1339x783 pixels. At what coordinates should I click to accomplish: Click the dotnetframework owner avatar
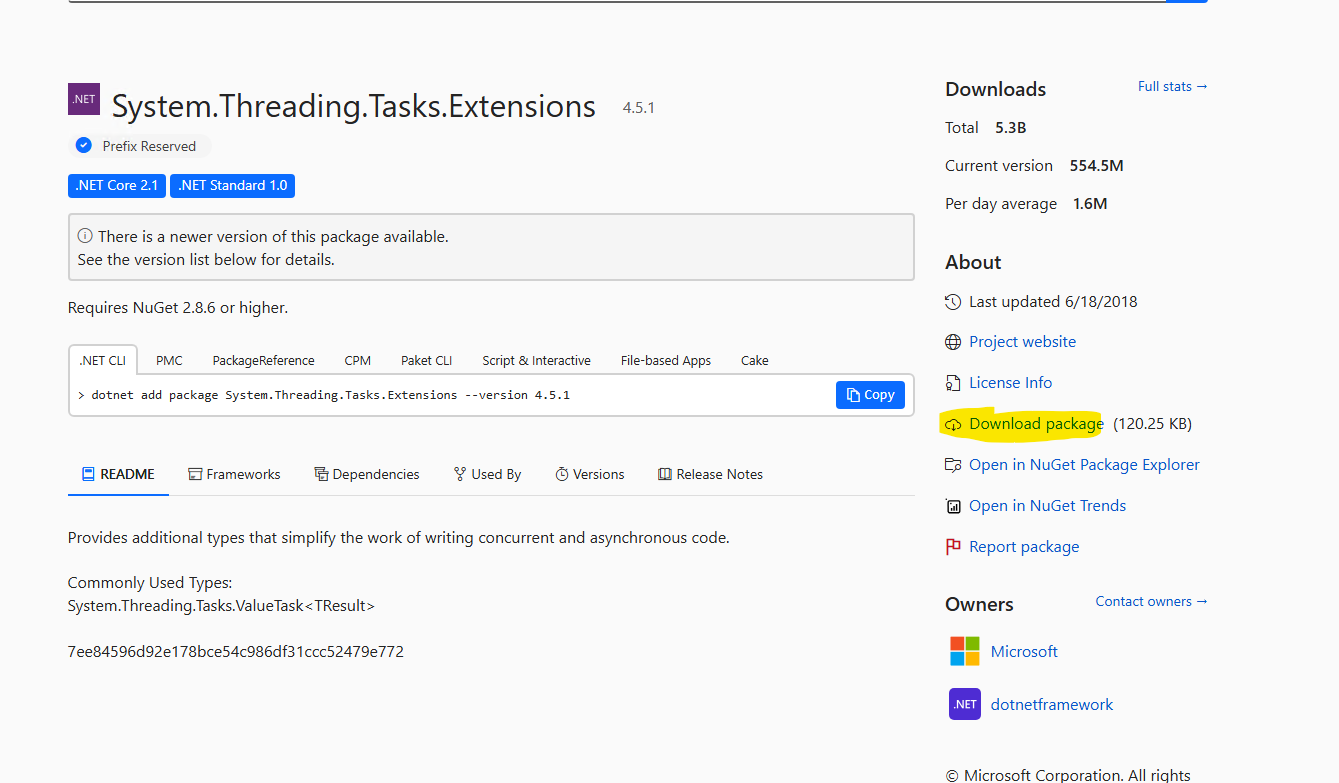click(964, 704)
